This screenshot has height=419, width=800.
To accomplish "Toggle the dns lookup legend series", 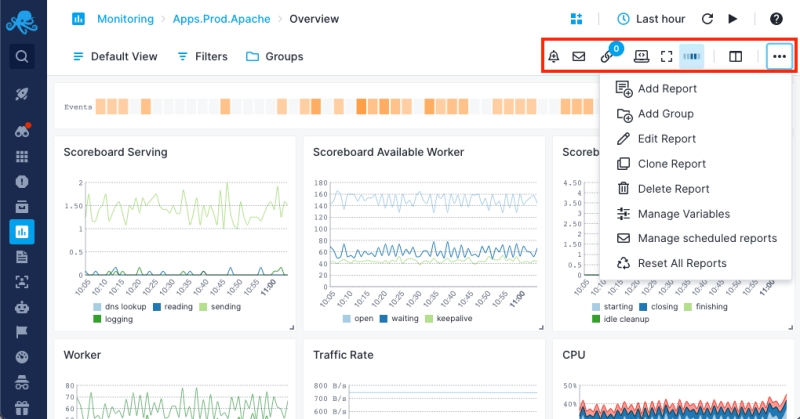I will (x=120, y=307).
